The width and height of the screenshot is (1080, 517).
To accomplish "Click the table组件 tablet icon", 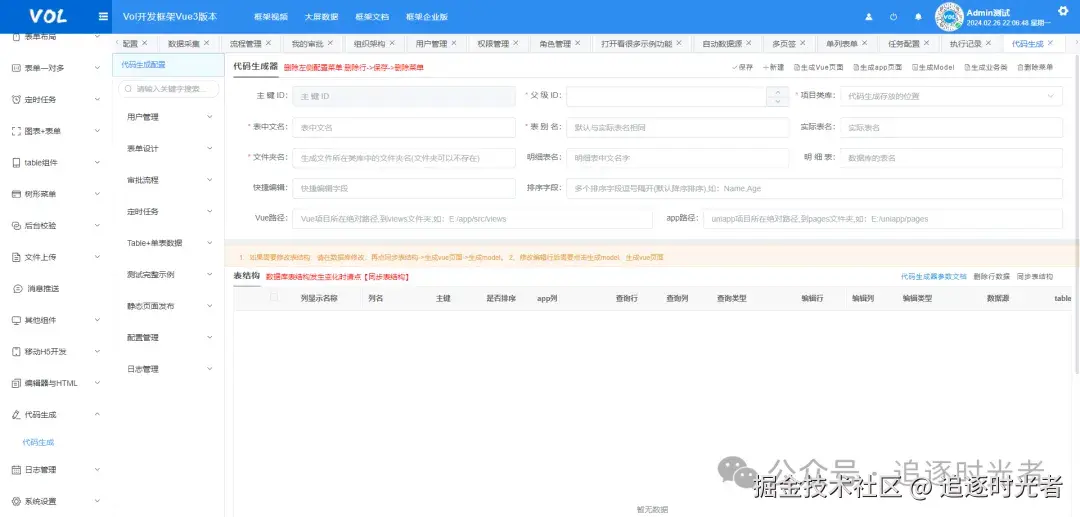I will (x=17, y=163).
